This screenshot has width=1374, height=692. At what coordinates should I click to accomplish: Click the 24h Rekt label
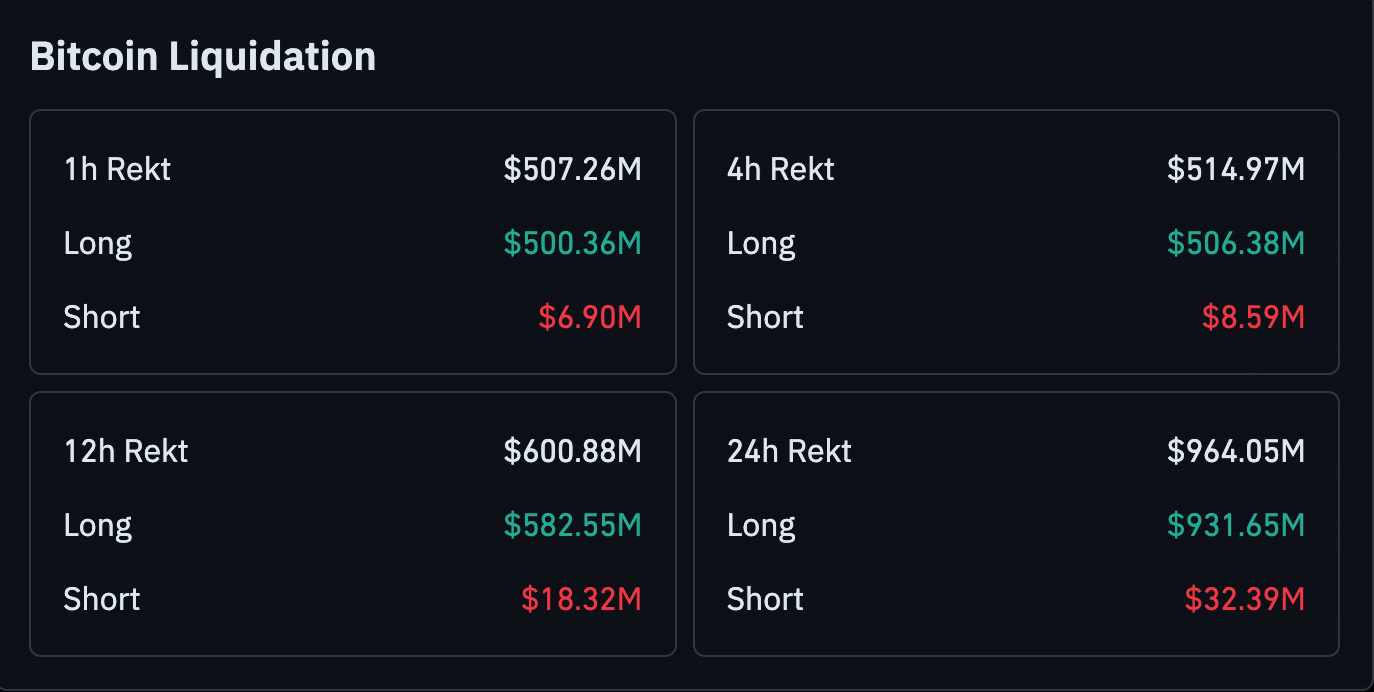coord(789,452)
